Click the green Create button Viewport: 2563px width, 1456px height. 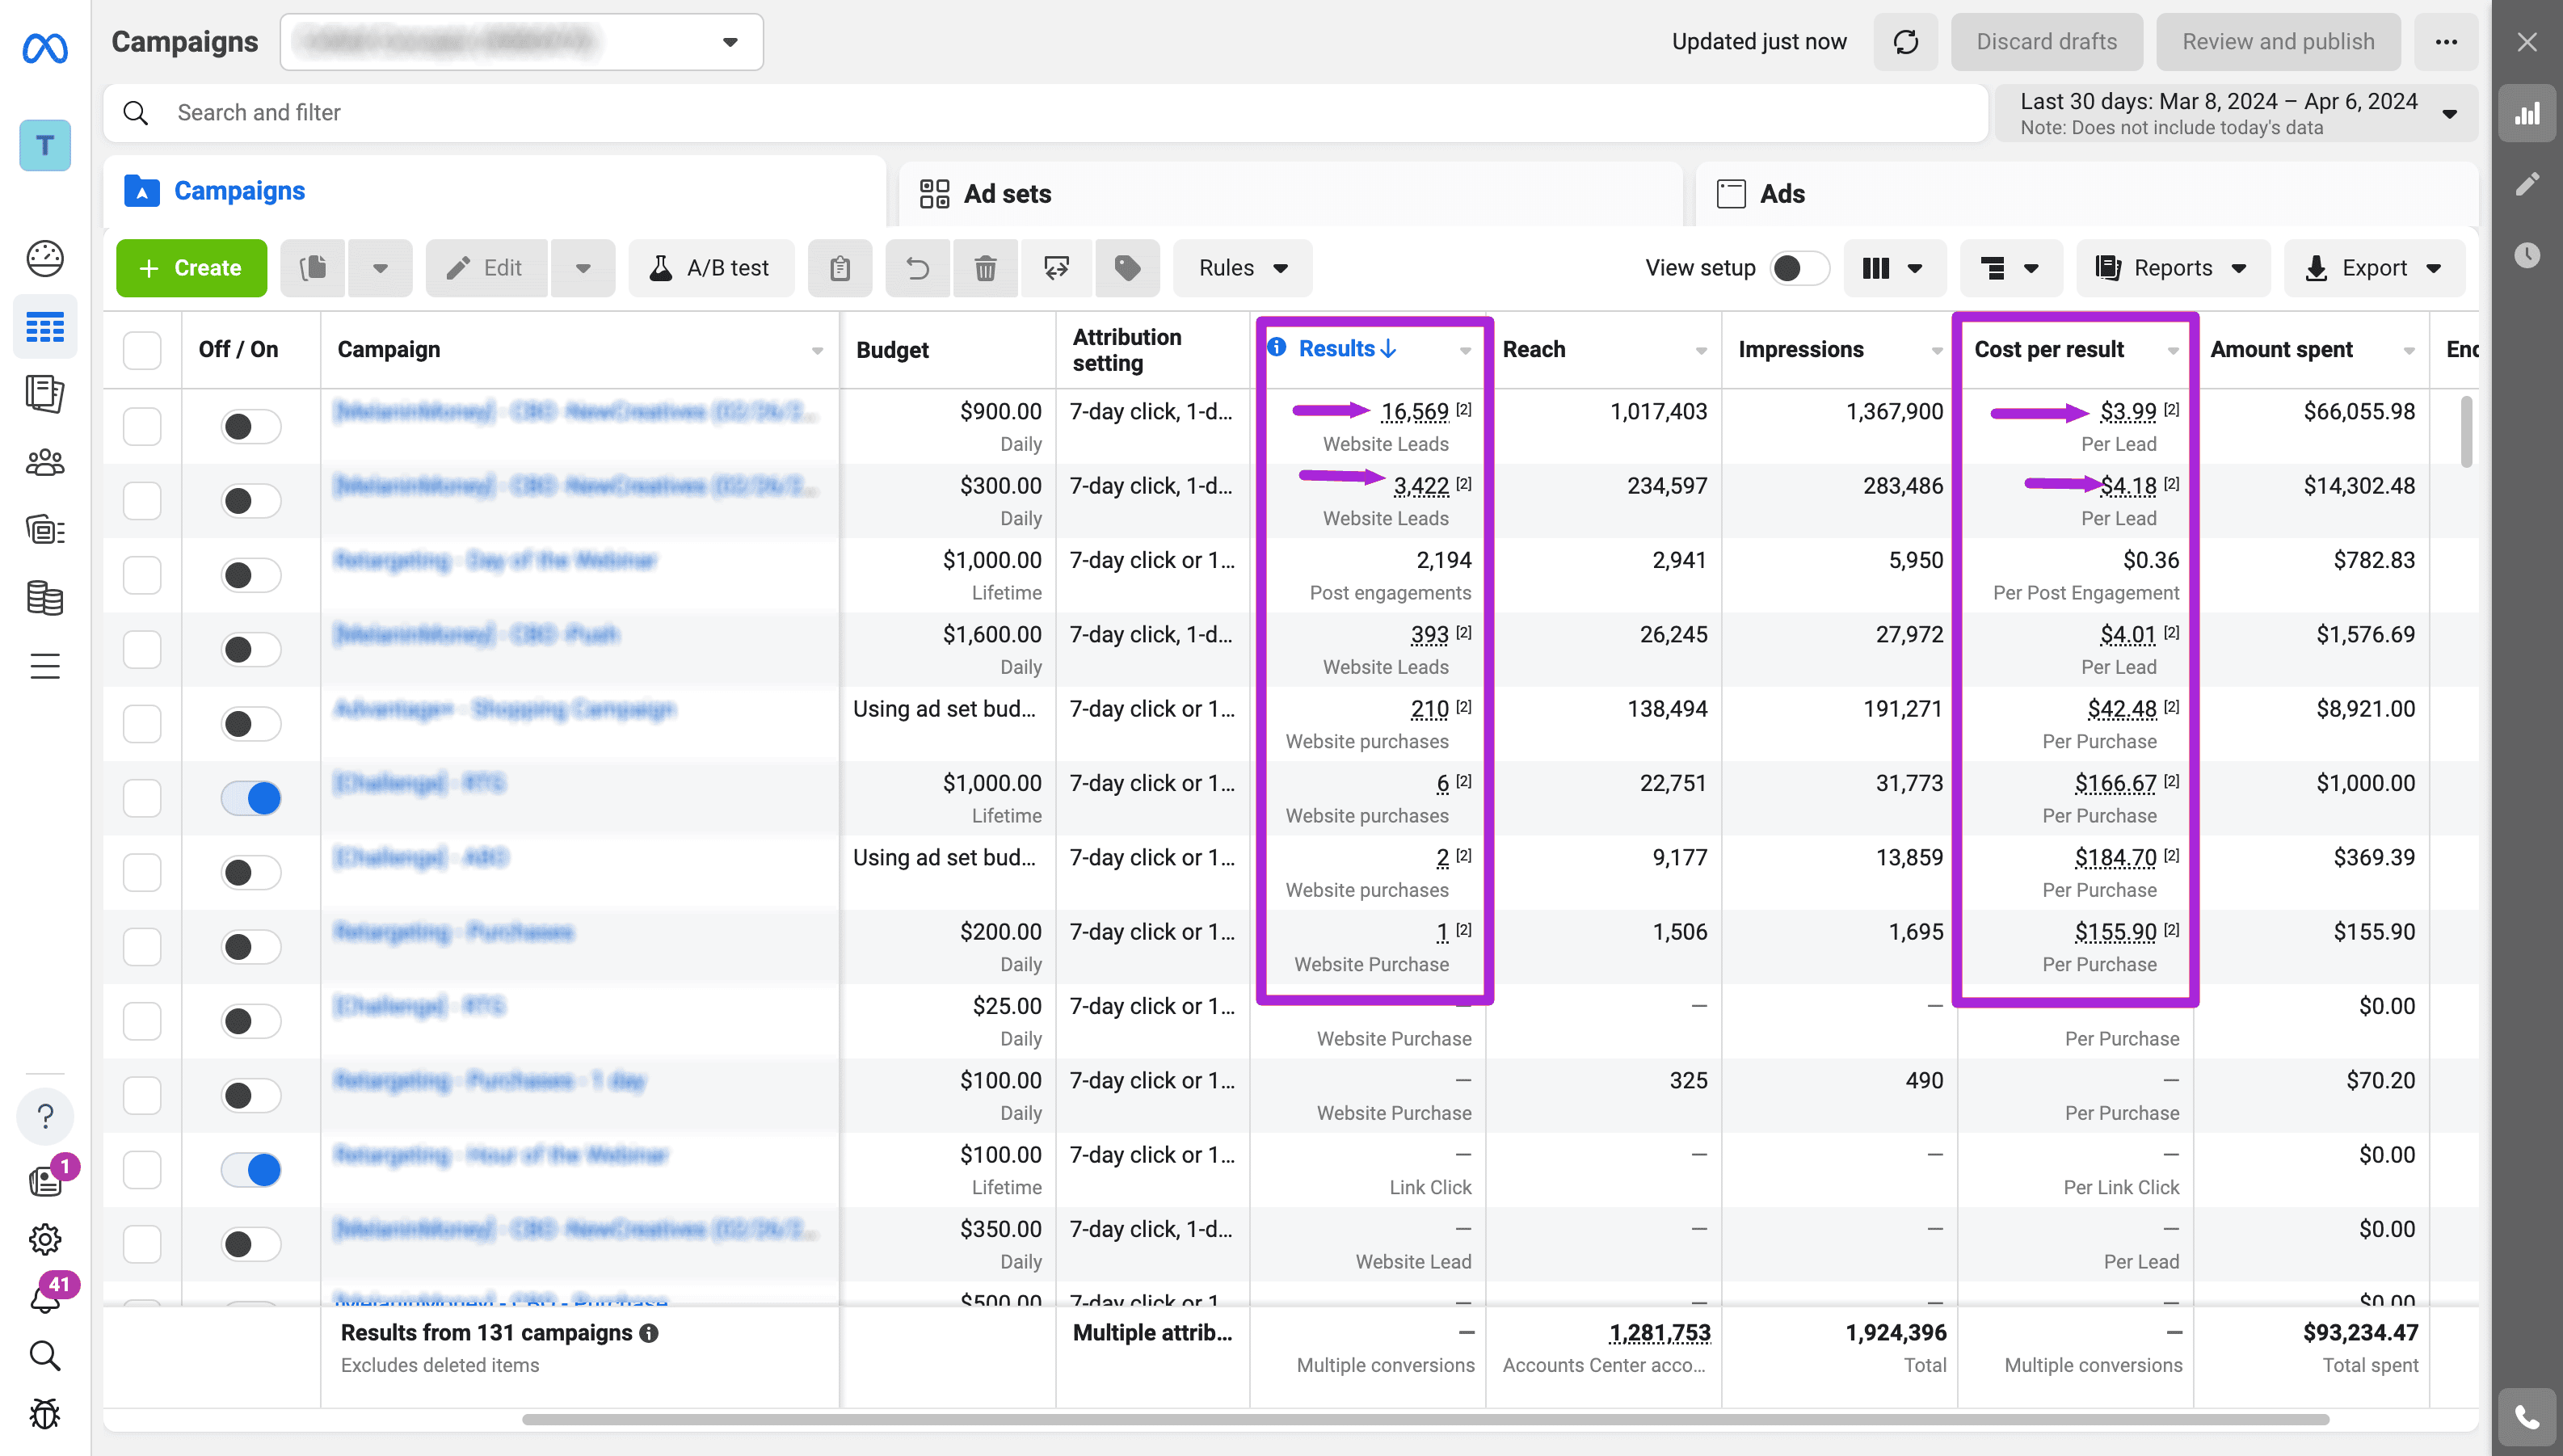[191, 268]
